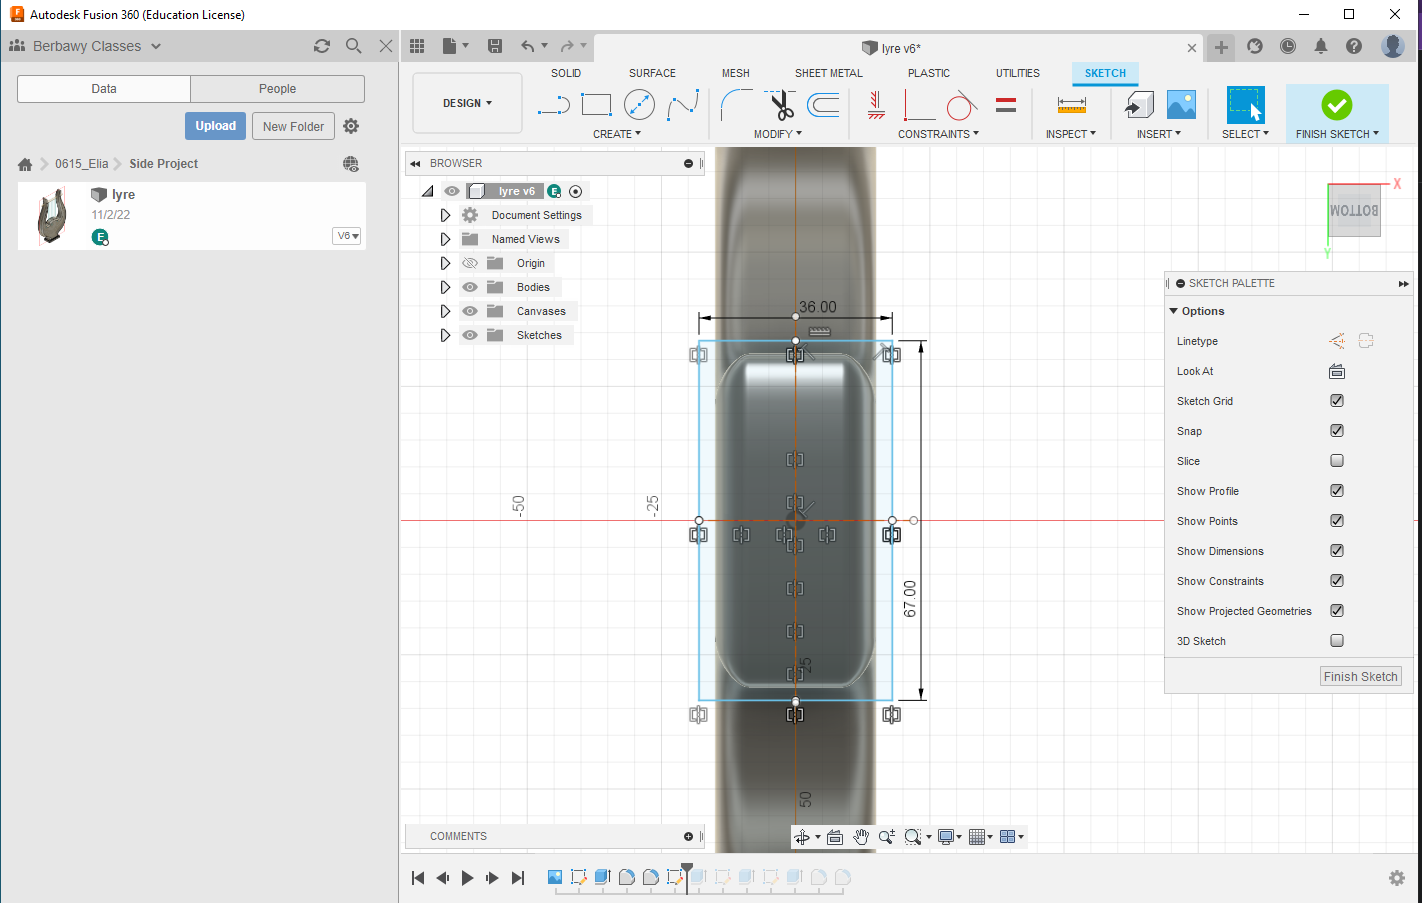Open the SHEET METAL tab

828,73
